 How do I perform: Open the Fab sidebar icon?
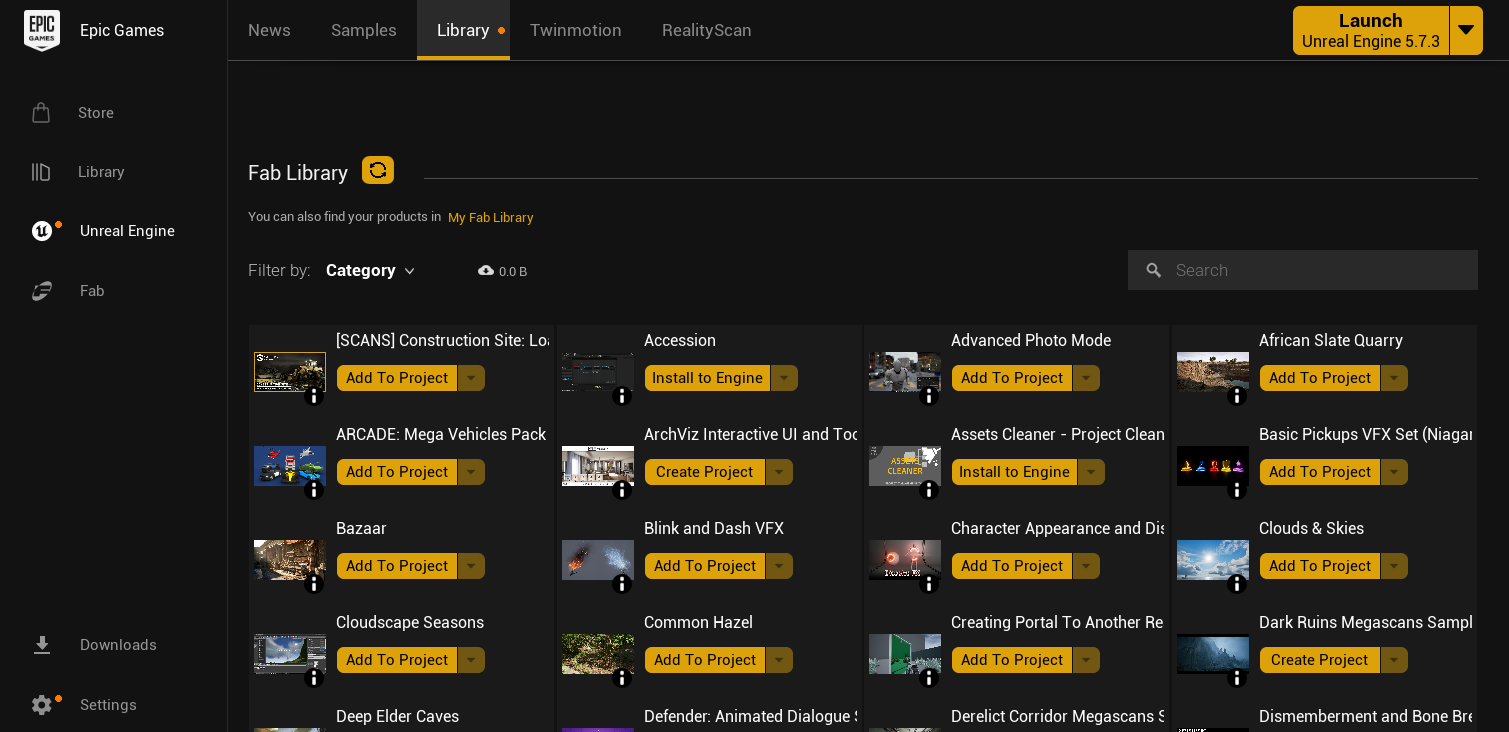pyautogui.click(x=42, y=291)
